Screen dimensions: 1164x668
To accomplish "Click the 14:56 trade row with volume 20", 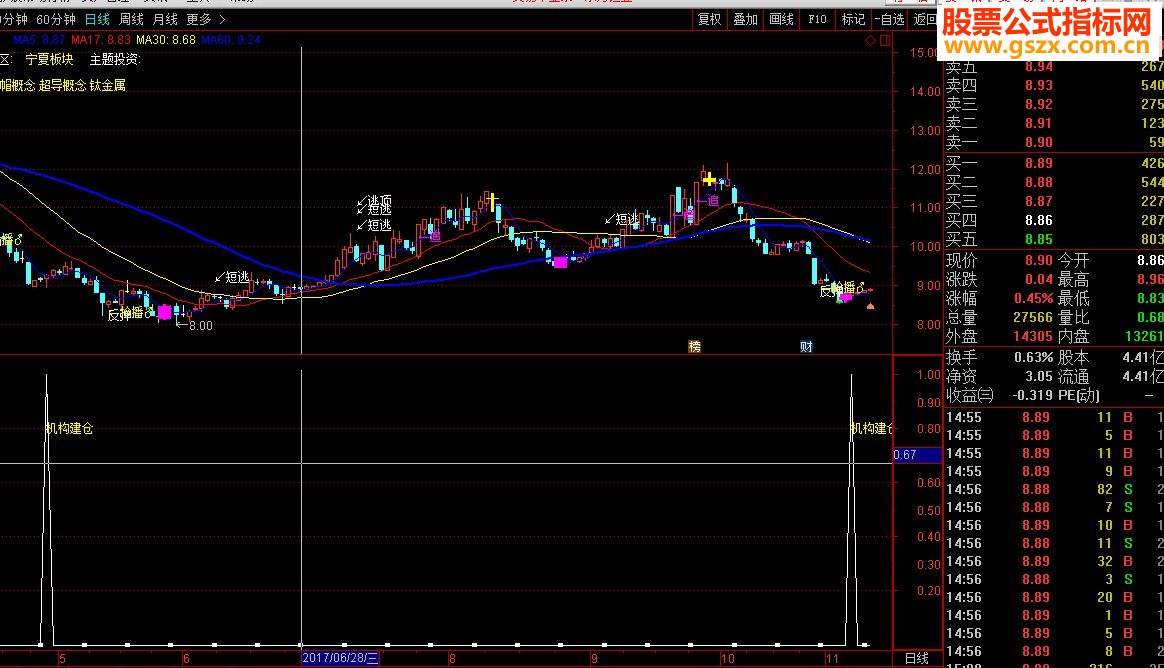I will click(x=1054, y=597).
